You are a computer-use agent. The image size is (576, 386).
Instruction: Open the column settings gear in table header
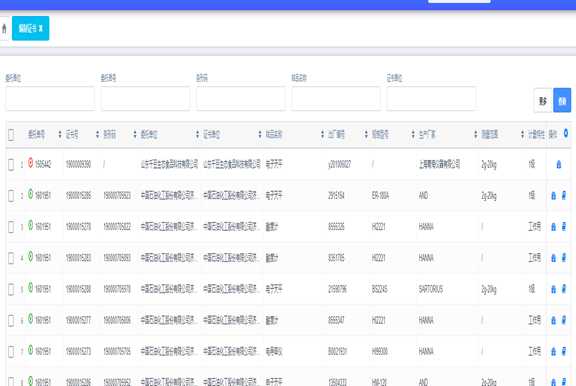566,133
